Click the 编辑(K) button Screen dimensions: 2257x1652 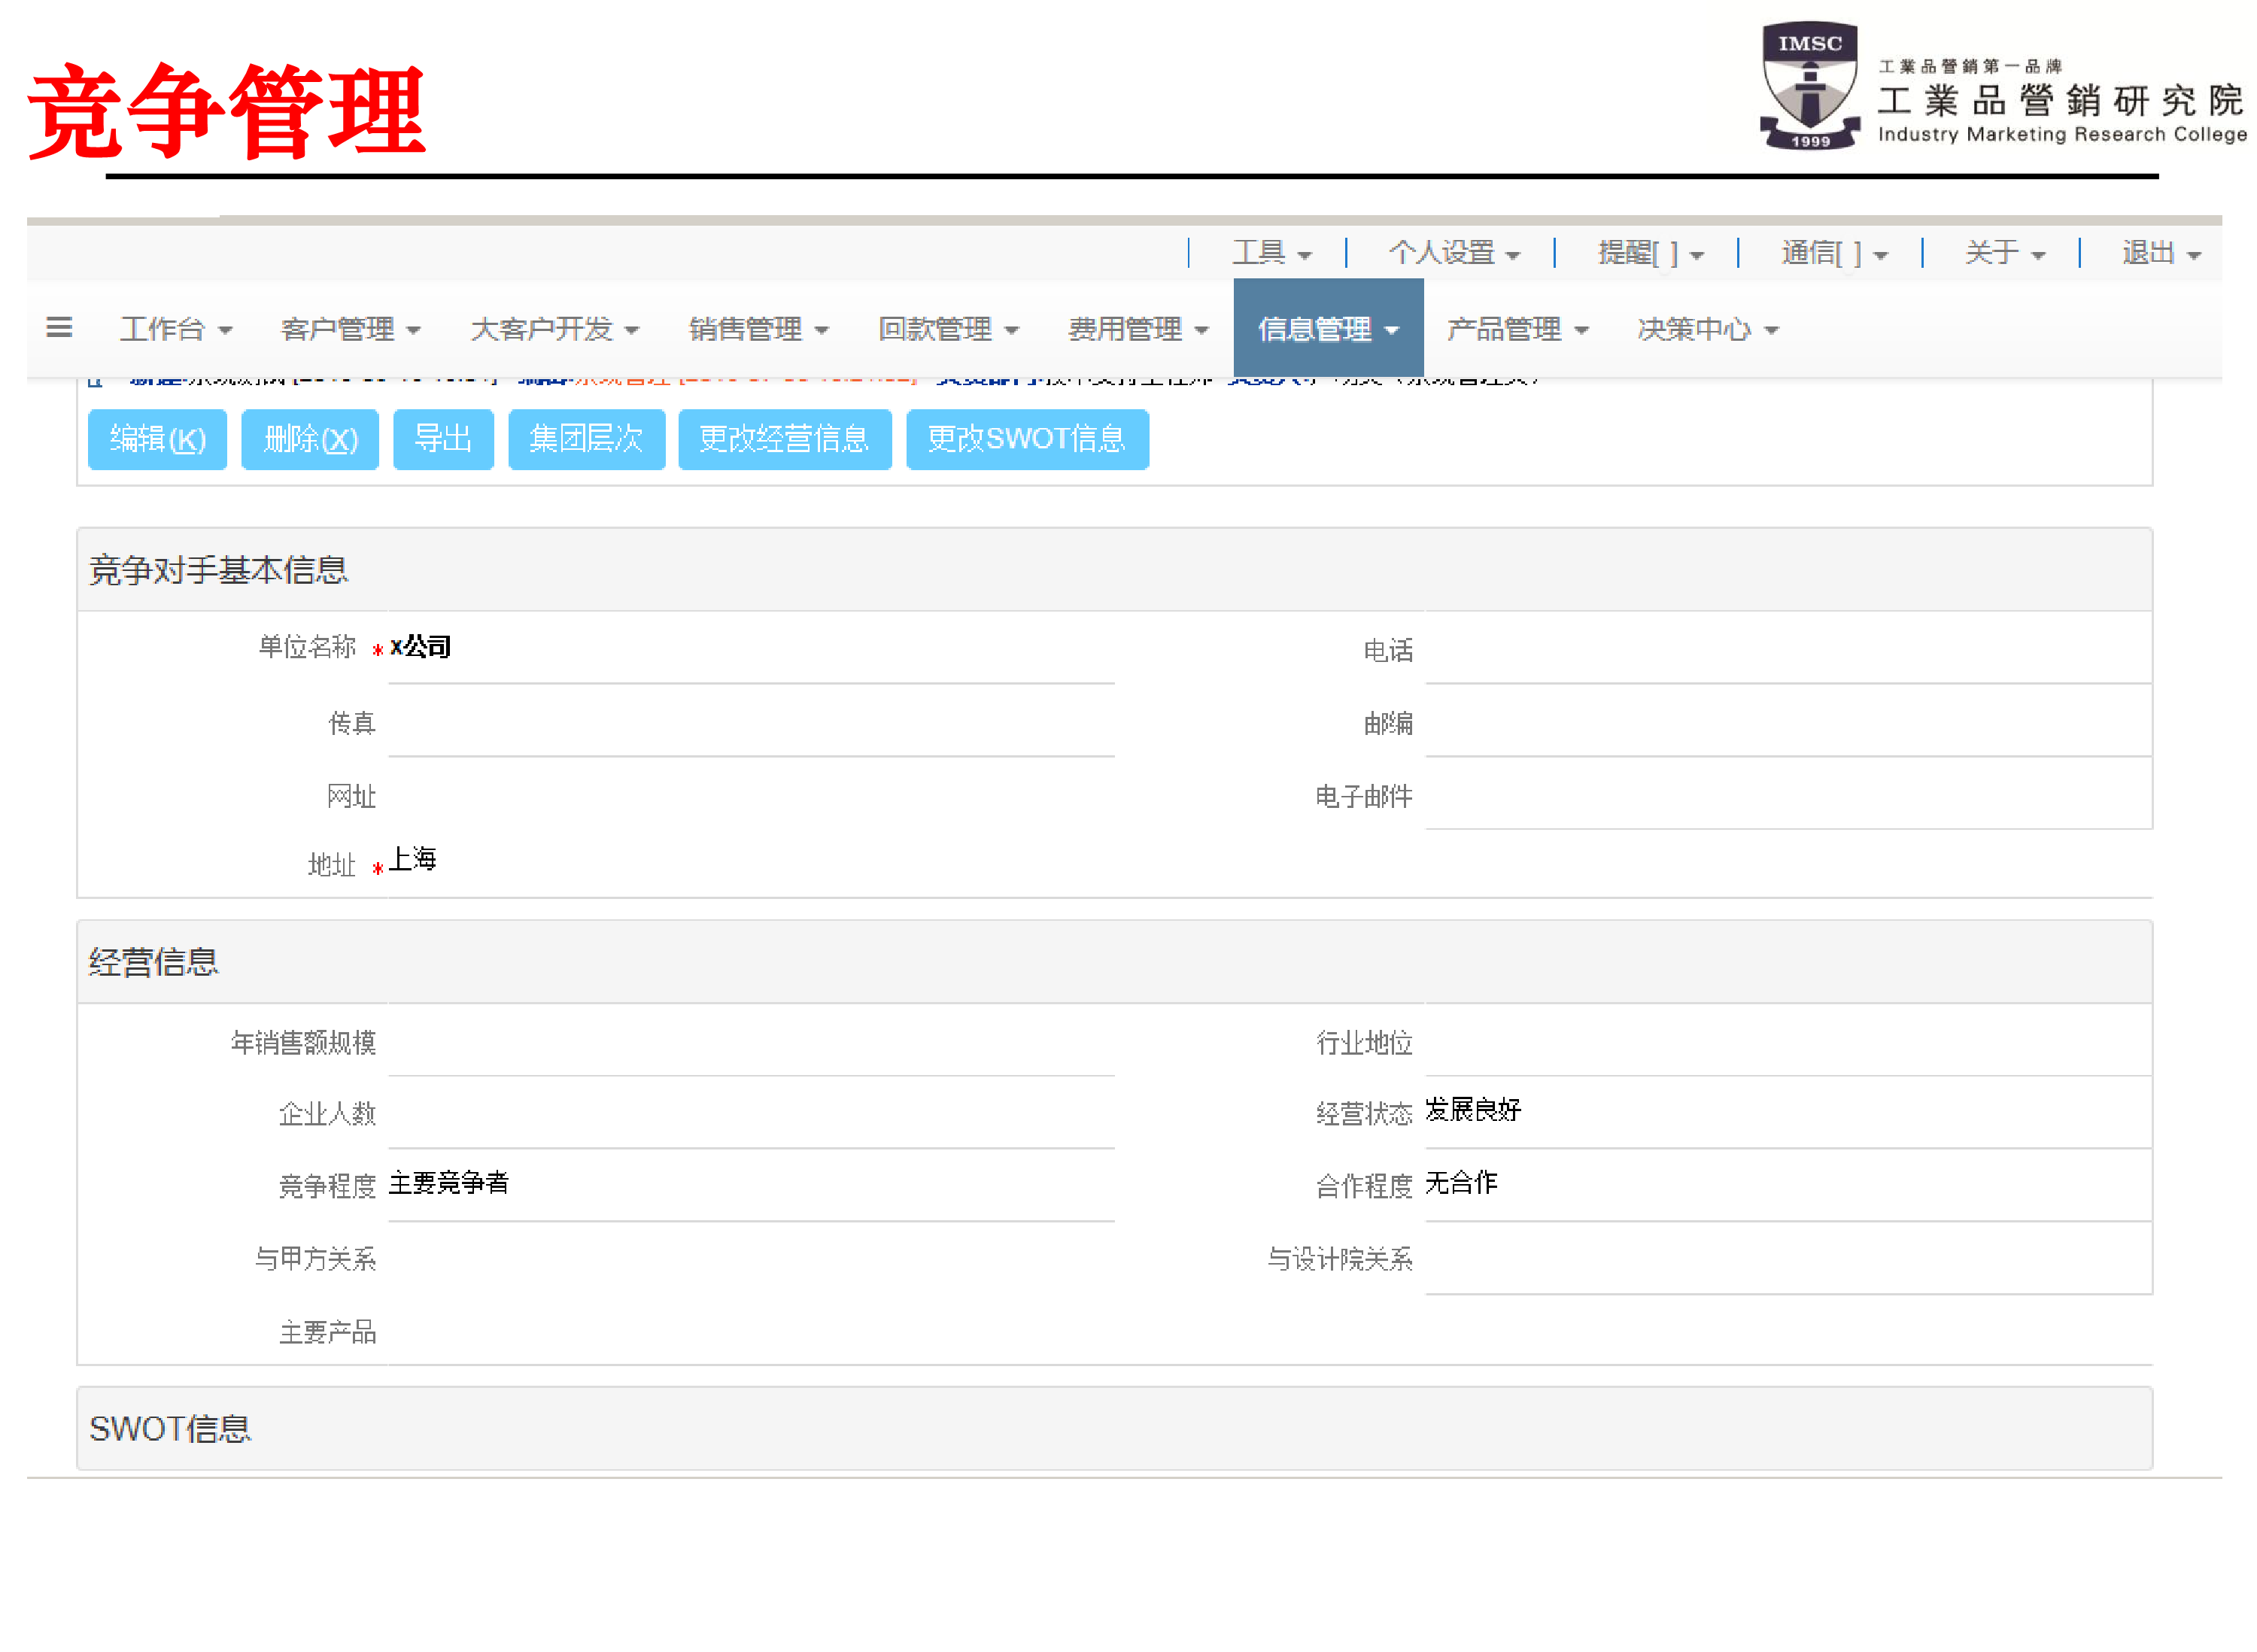(x=157, y=440)
